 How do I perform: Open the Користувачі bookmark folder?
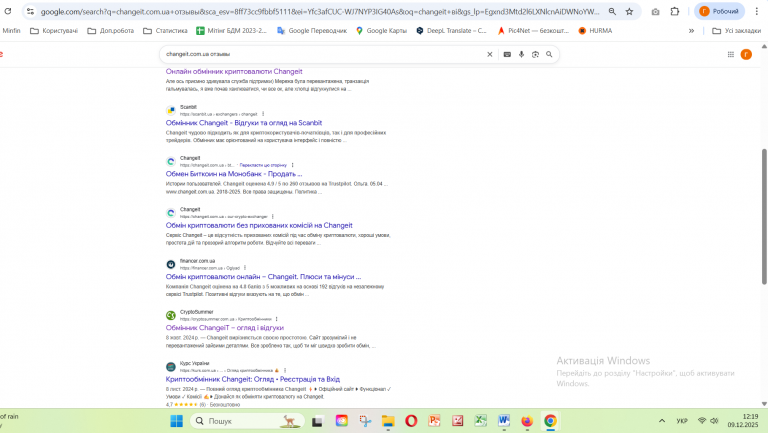[54, 30]
